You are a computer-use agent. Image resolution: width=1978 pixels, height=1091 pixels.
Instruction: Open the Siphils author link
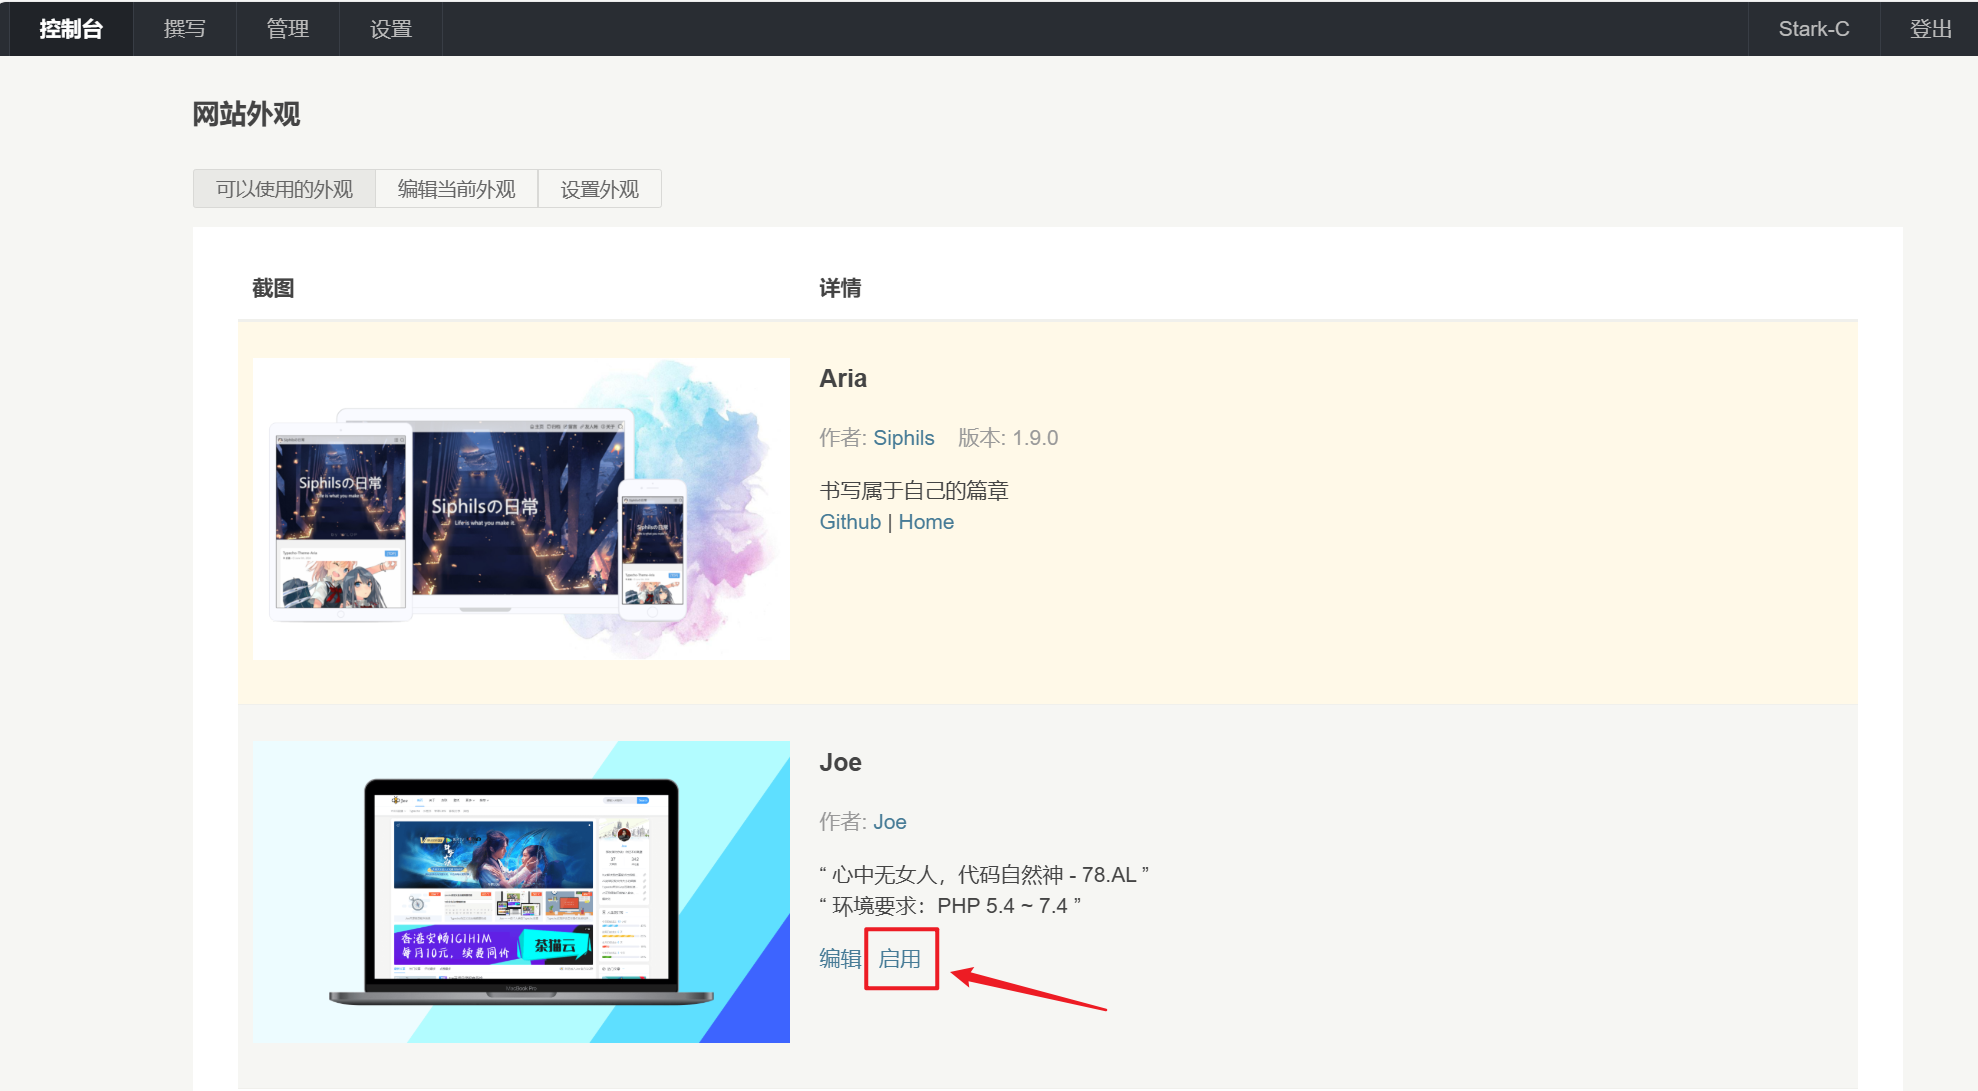pyautogui.click(x=903, y=438)
